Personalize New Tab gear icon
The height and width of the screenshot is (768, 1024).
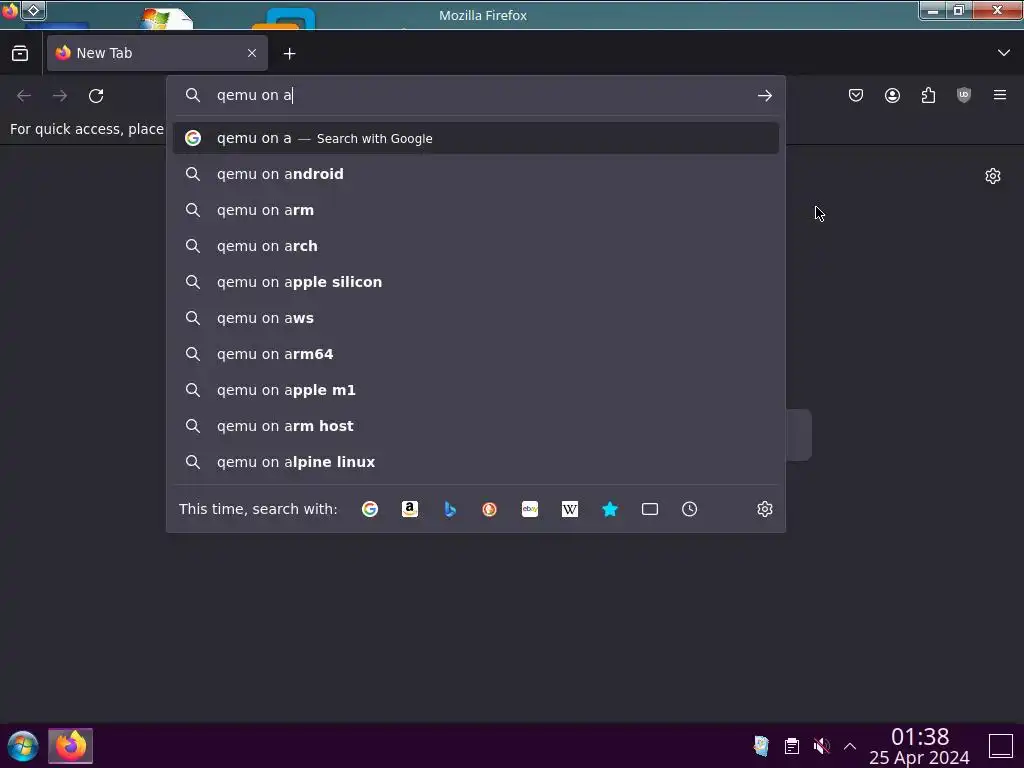993,176
